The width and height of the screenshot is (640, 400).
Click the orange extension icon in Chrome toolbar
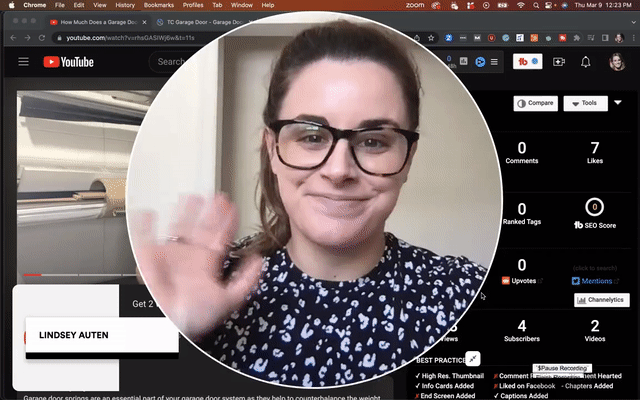click(534, 38)
